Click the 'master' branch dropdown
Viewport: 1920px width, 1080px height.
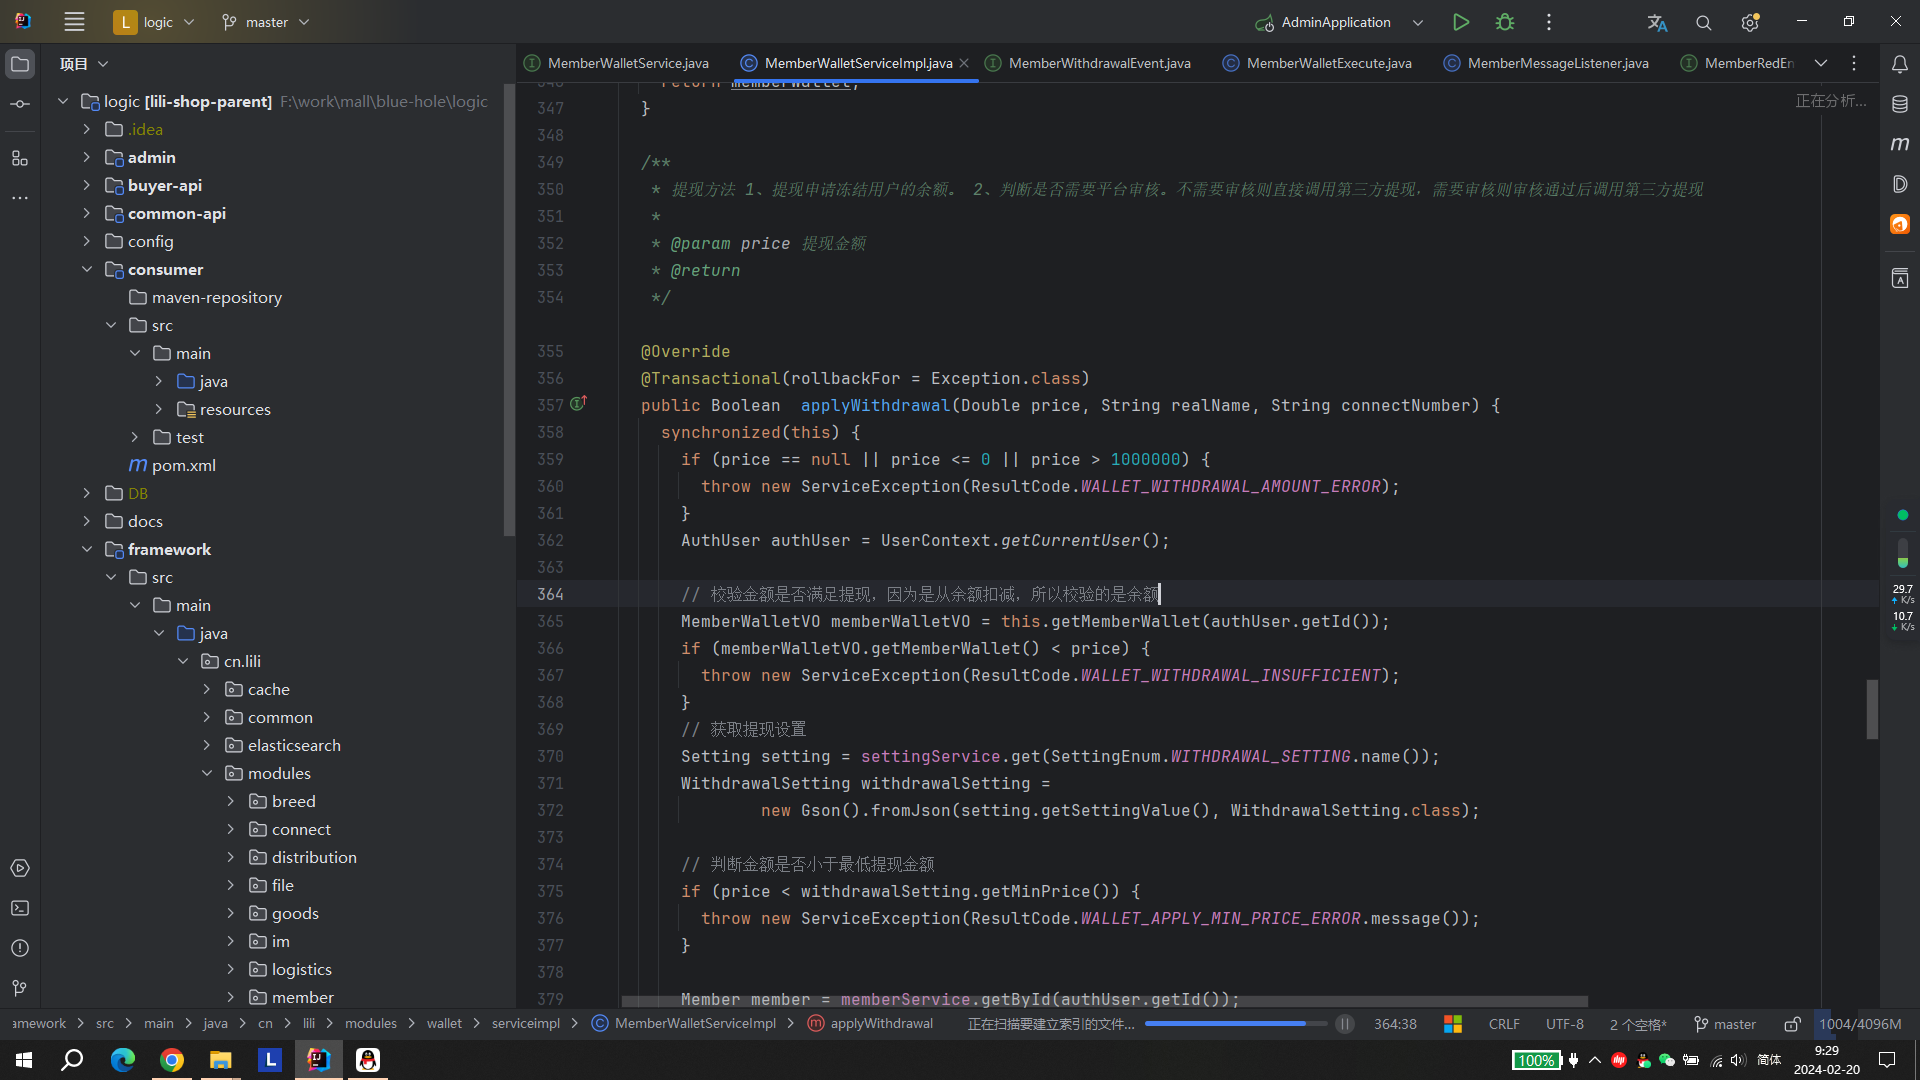(x=262, y=21)
